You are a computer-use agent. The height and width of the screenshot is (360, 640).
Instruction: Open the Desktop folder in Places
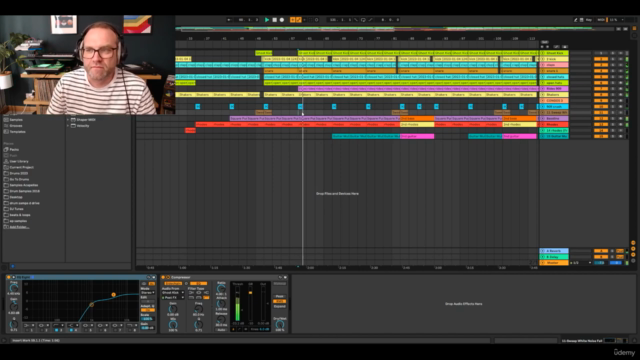click(16, 197)
